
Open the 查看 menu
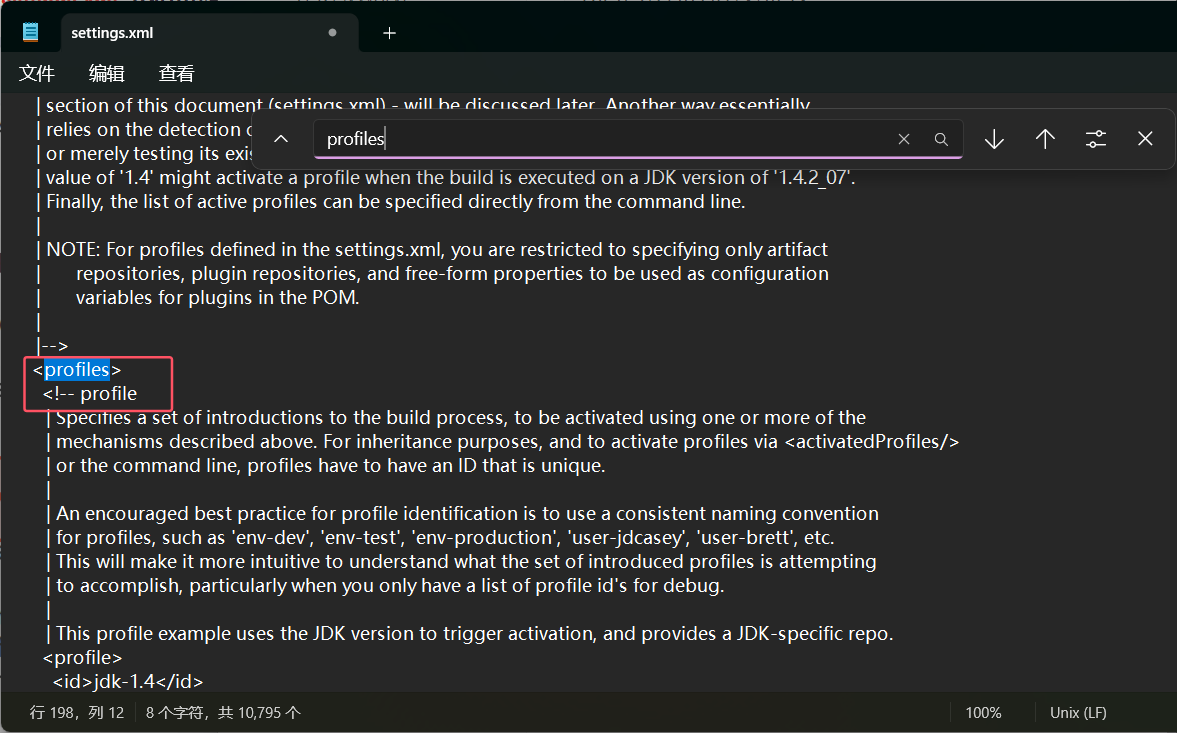(176, 73)
